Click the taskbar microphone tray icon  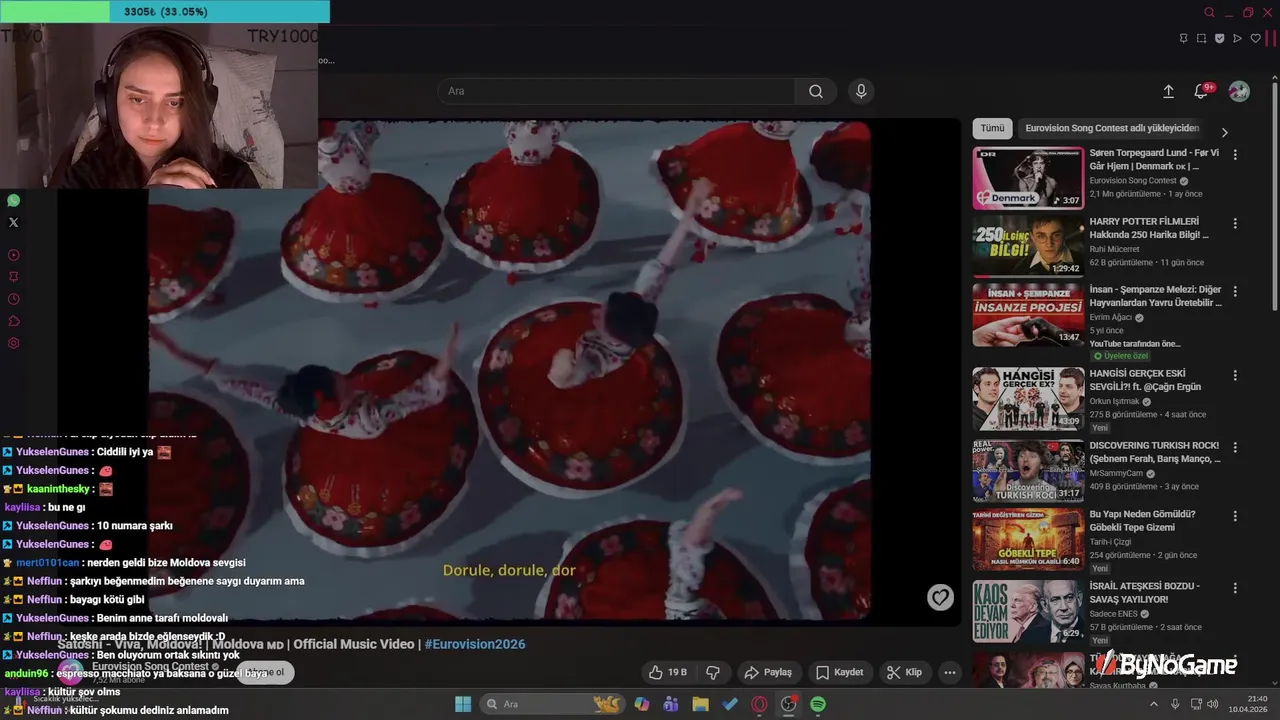click(x=1175, y=704)
